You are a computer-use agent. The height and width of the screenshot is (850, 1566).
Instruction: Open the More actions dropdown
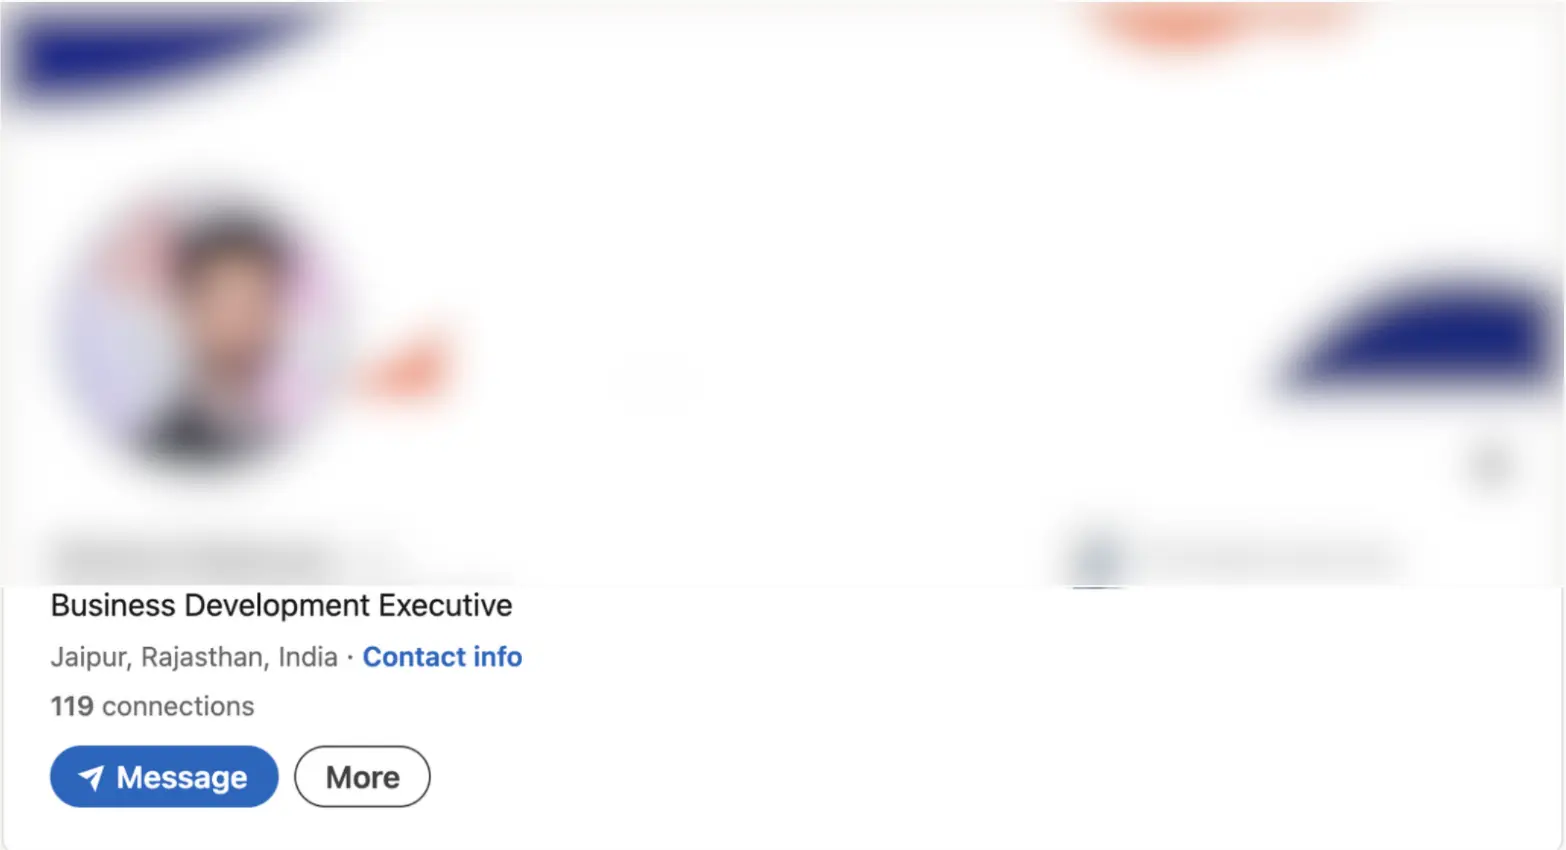362,777
